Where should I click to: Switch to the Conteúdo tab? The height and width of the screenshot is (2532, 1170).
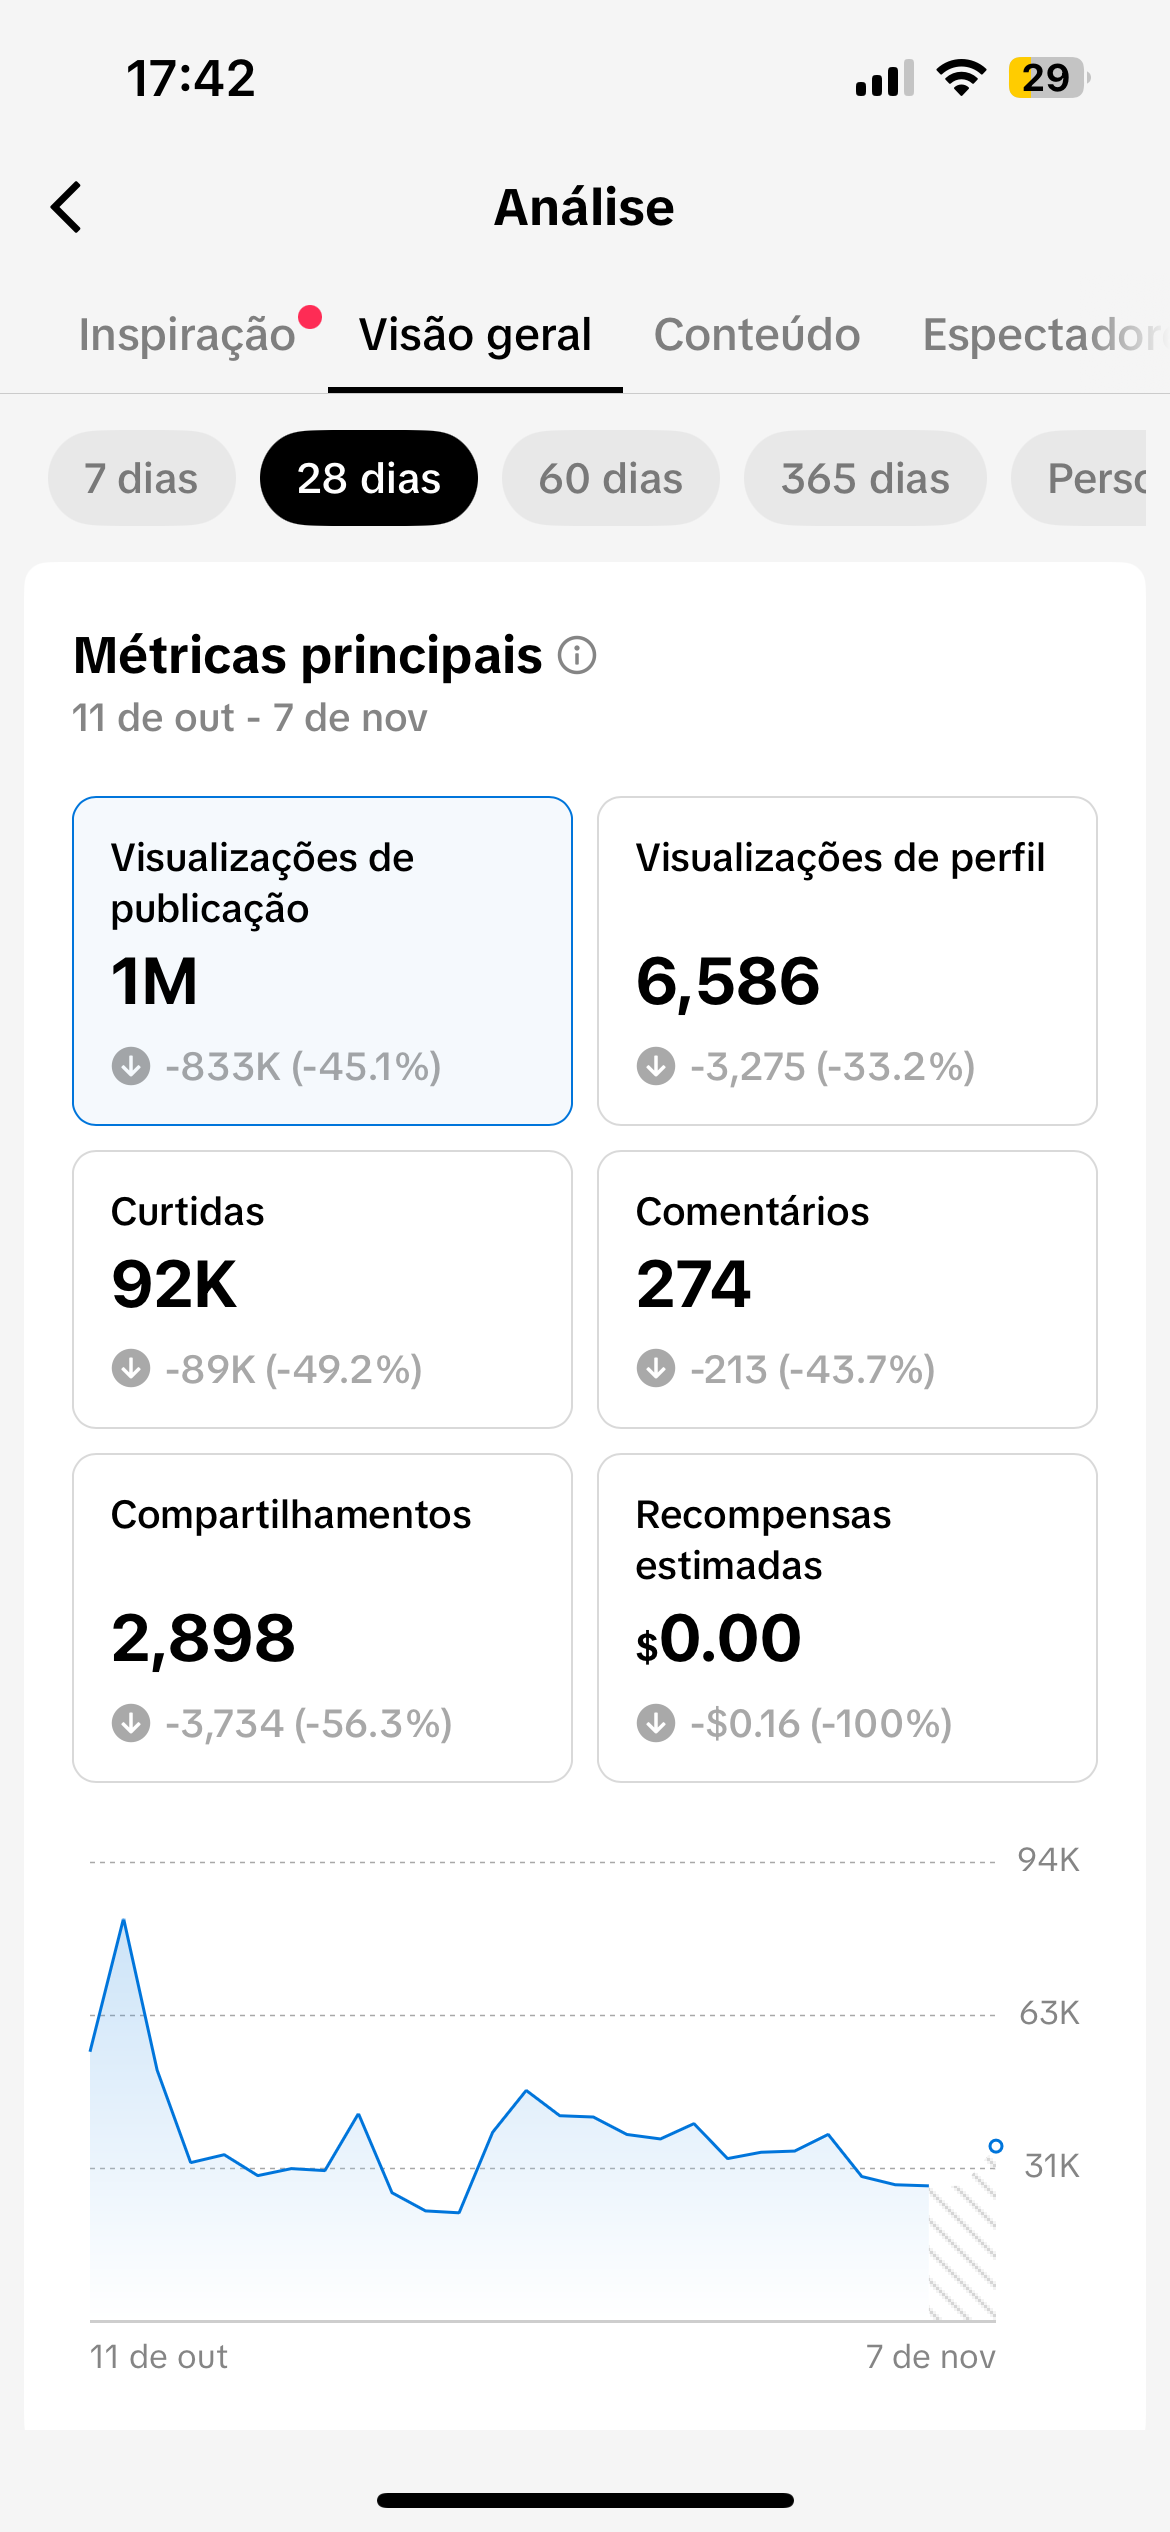point(757,335)
